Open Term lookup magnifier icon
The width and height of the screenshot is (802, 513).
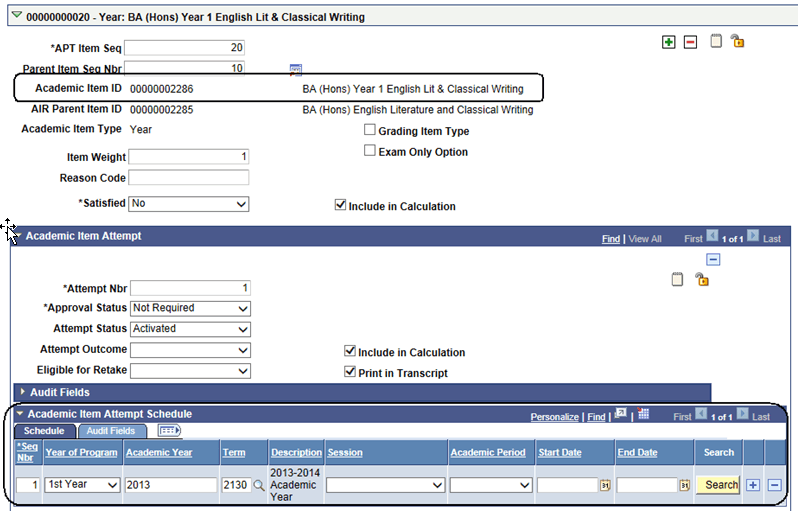[259, 485]
